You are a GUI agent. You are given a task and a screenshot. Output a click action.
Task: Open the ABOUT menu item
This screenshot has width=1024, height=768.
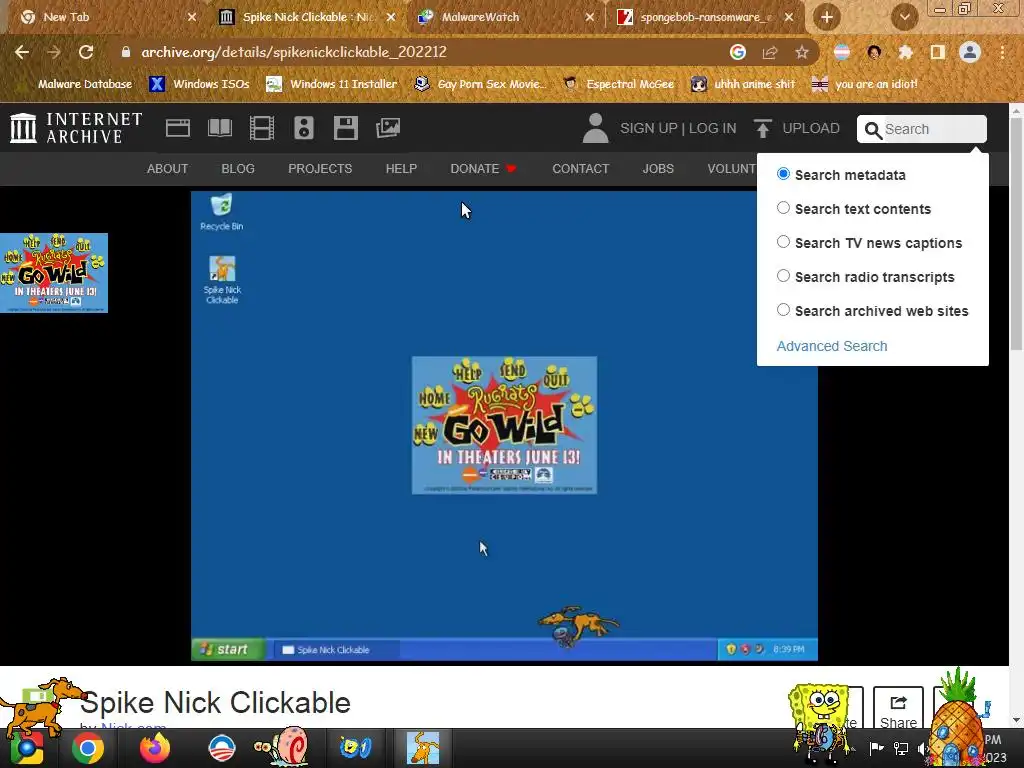coord(167,168)
